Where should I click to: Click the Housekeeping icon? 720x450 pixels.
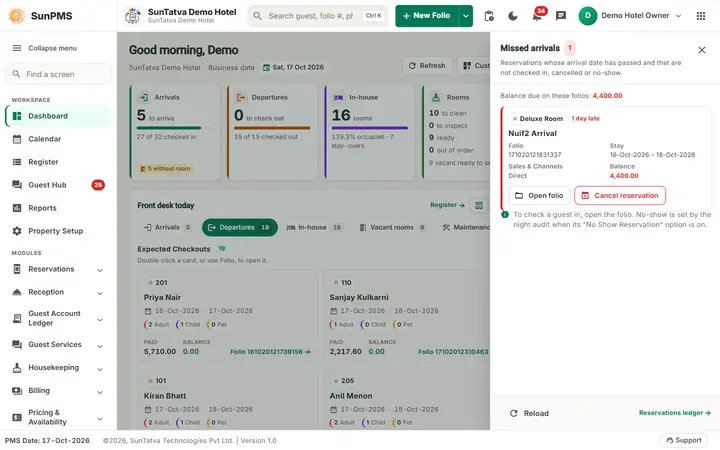coord(17,367)
